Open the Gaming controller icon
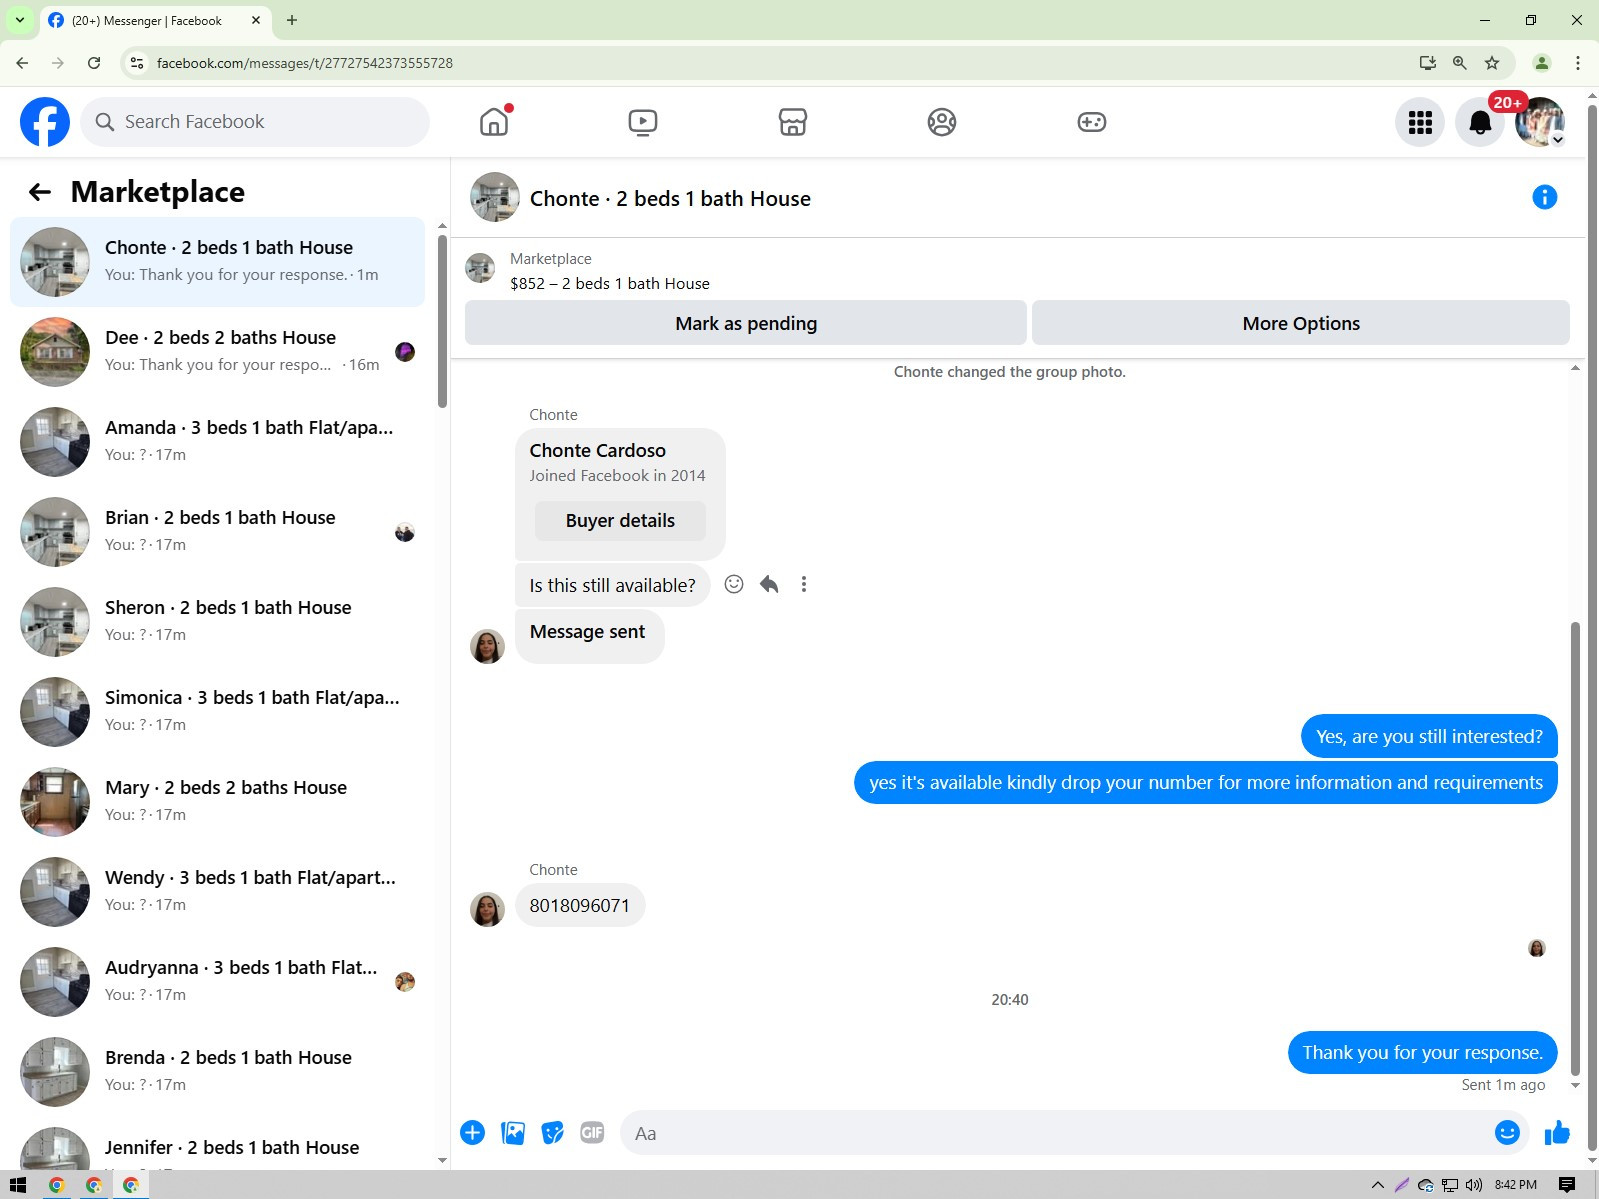This screenshot has width=1599, height=1199. point(1091,122)
